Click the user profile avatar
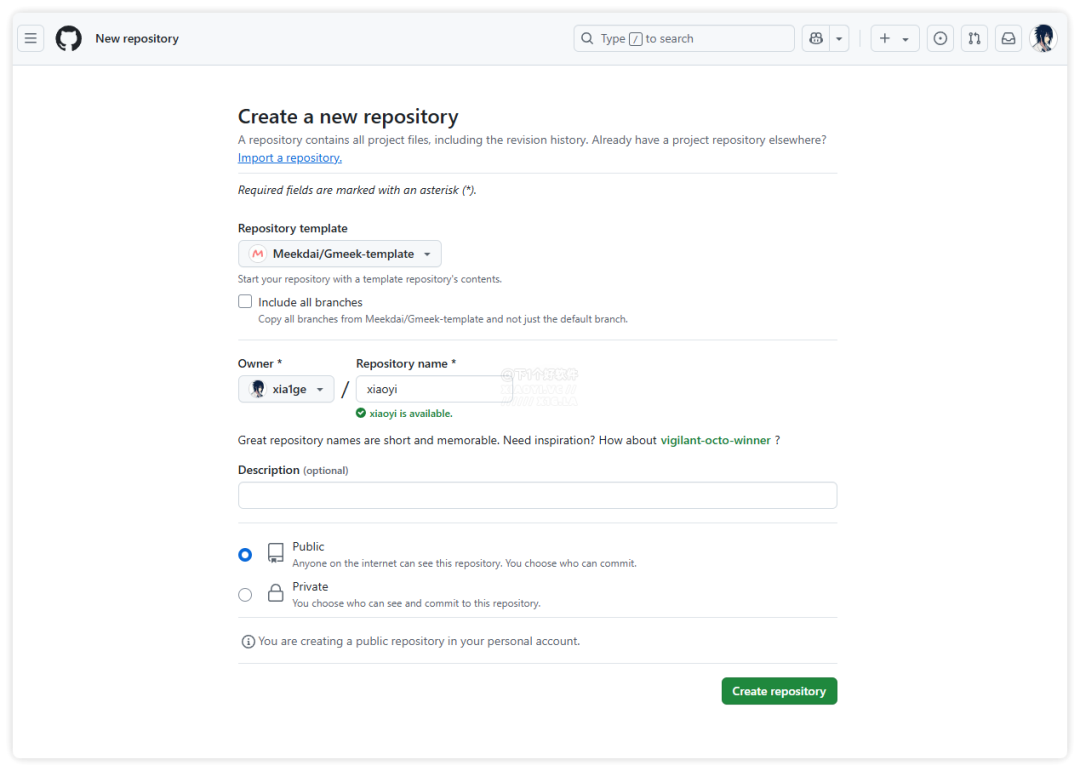 (1043, 39)
